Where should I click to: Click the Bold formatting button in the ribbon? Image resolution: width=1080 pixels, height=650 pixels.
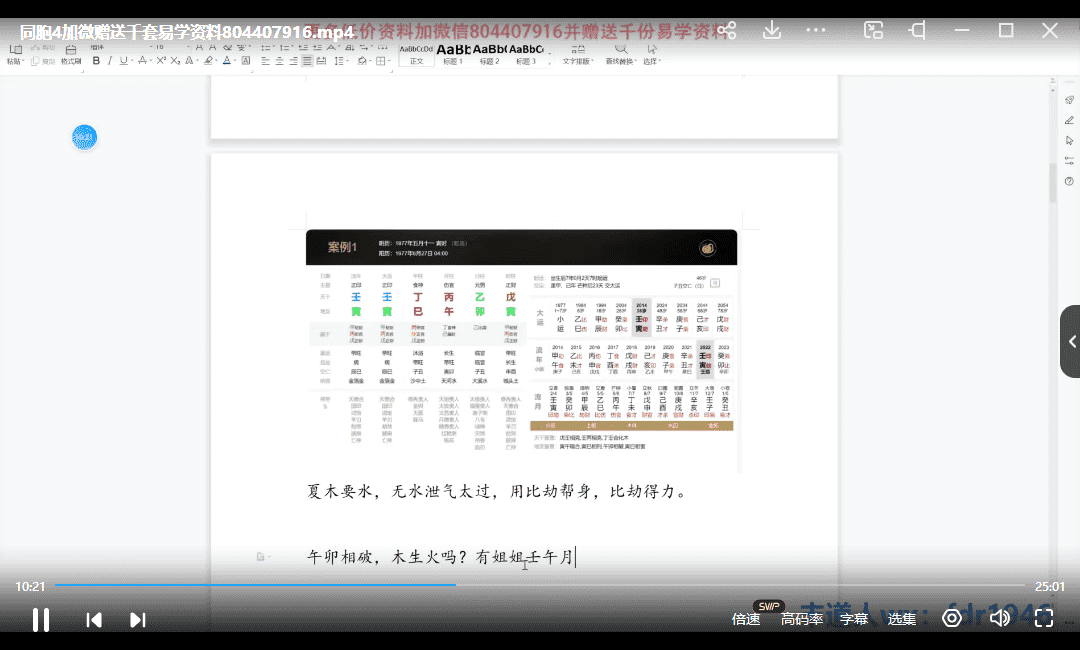(x=96, y=61)
